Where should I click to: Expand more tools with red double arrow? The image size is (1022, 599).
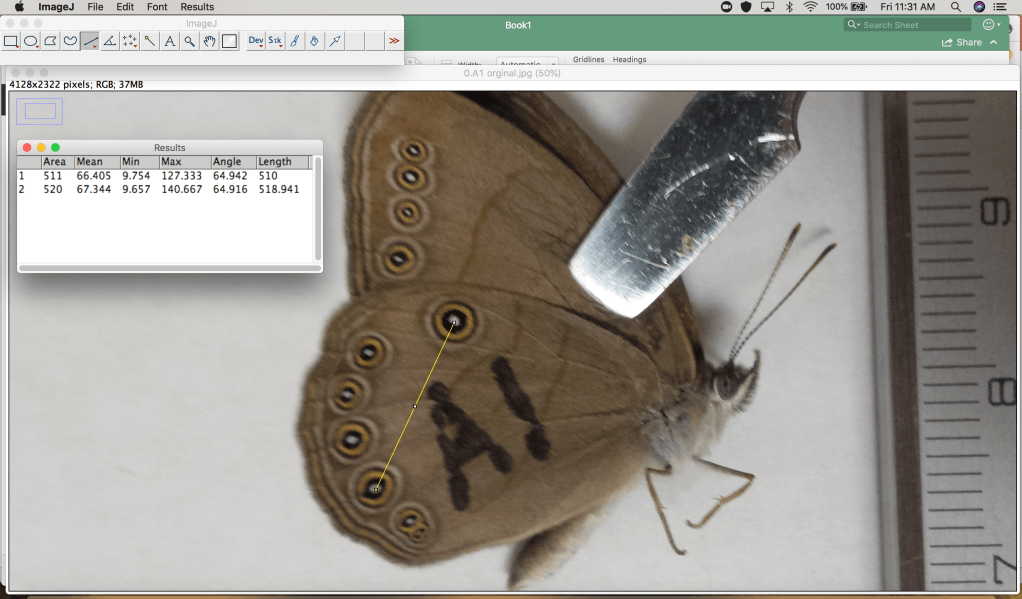(x=394, y=41)
